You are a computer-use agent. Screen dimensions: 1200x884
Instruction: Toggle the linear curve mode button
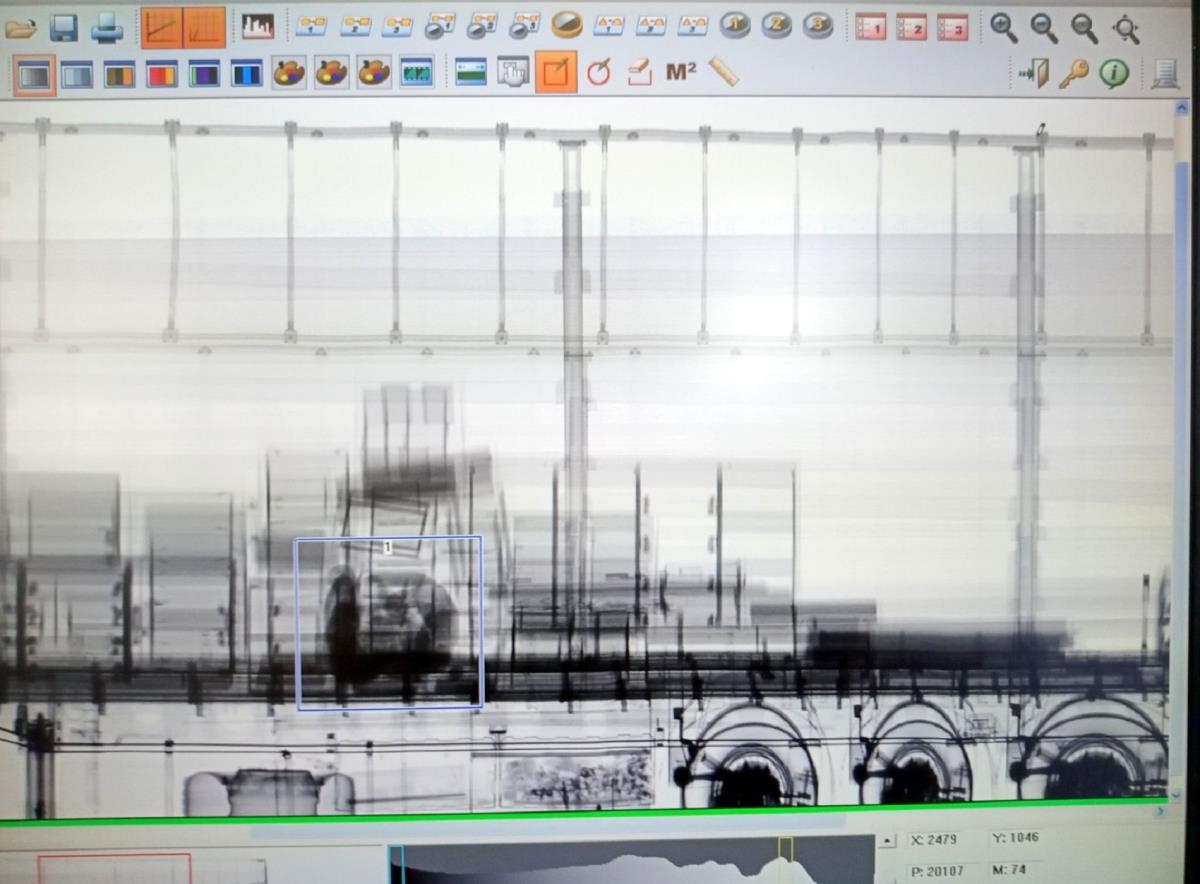pyautogui.click(x=161, y=28)
